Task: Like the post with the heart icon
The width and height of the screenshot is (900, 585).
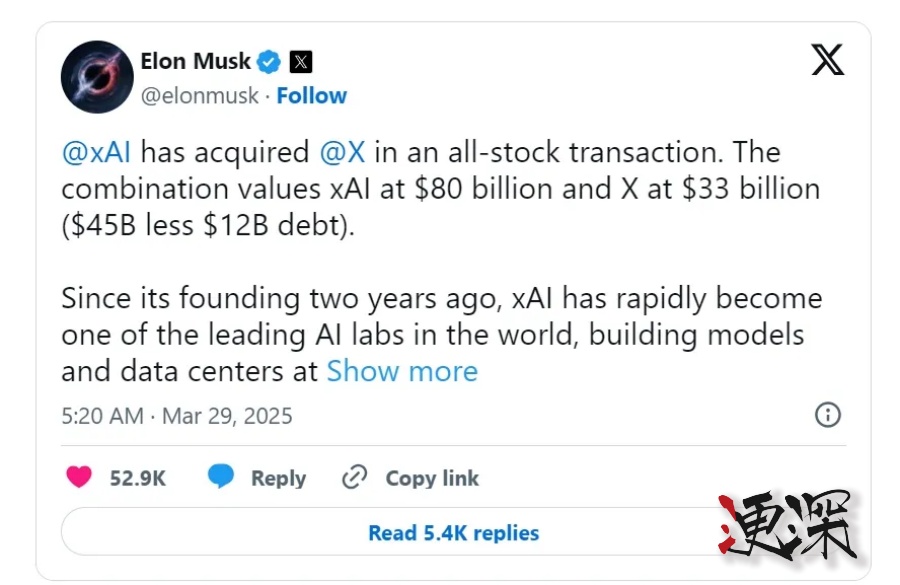Action: tap(79, 478)
